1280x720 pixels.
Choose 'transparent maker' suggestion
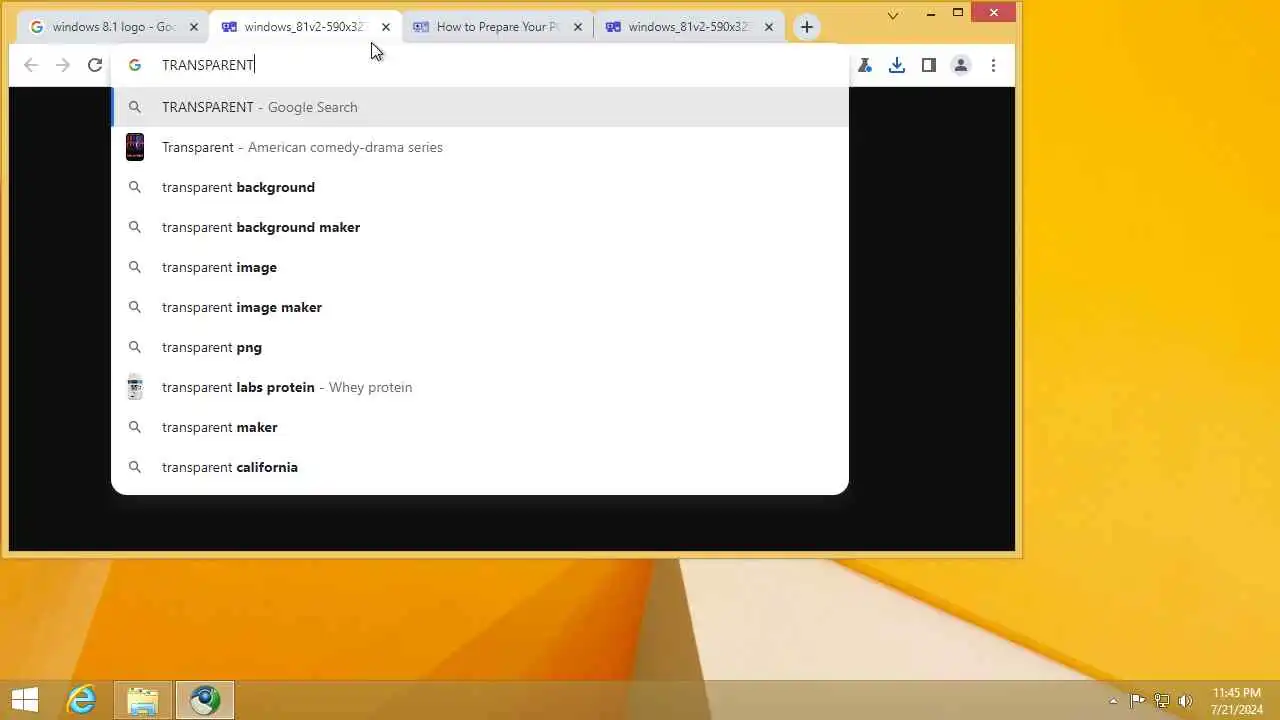(x=480, y=427)
